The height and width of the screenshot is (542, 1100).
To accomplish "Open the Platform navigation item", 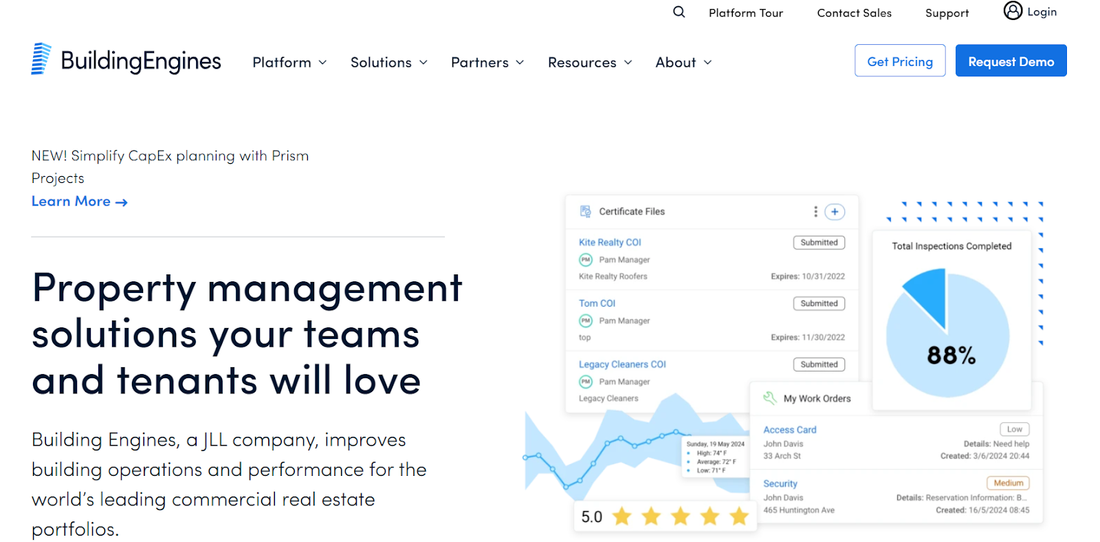I will 281,62.
